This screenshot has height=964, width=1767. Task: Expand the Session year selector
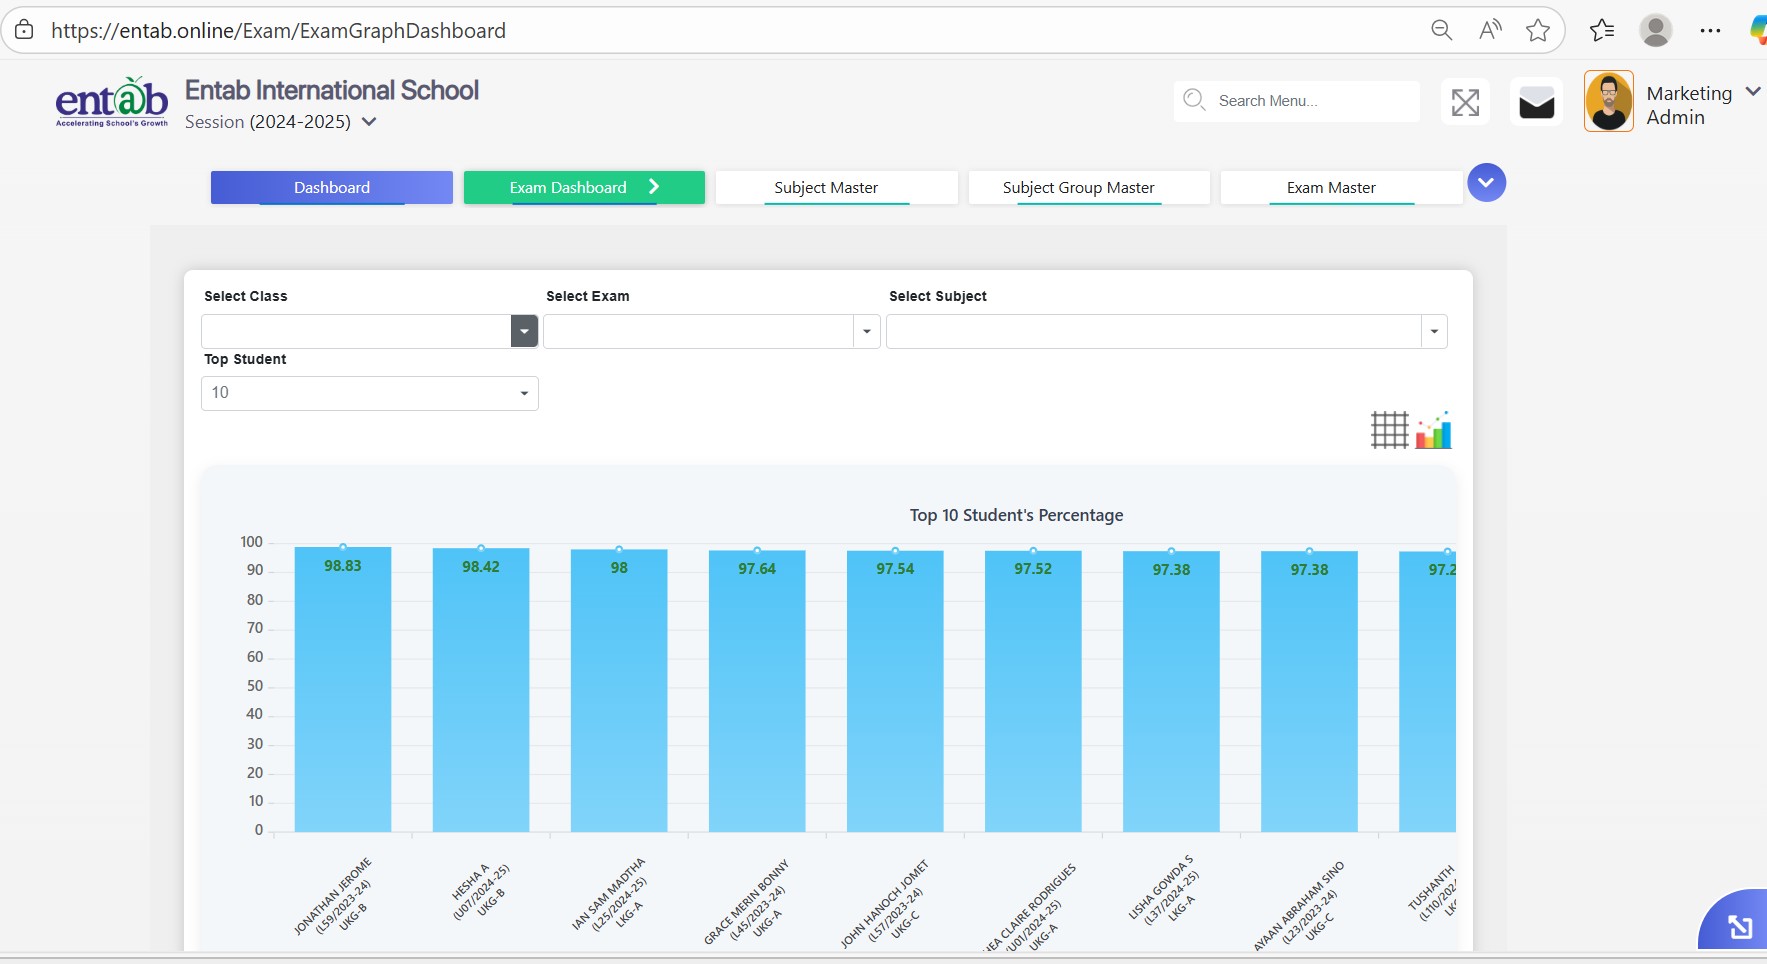click(369, 122)
